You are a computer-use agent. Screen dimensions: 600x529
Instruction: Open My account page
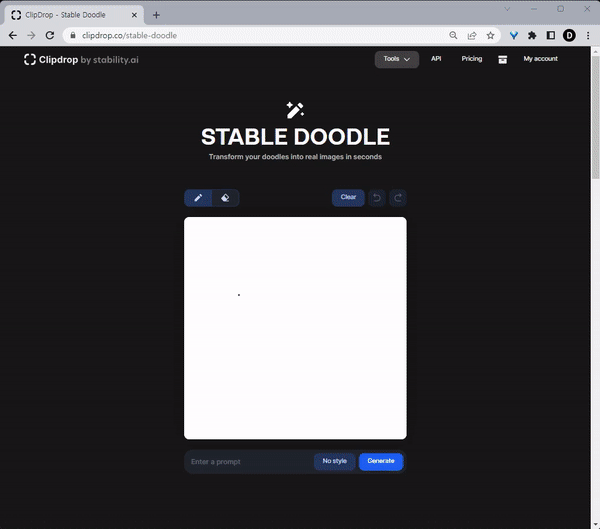(540, 59)
